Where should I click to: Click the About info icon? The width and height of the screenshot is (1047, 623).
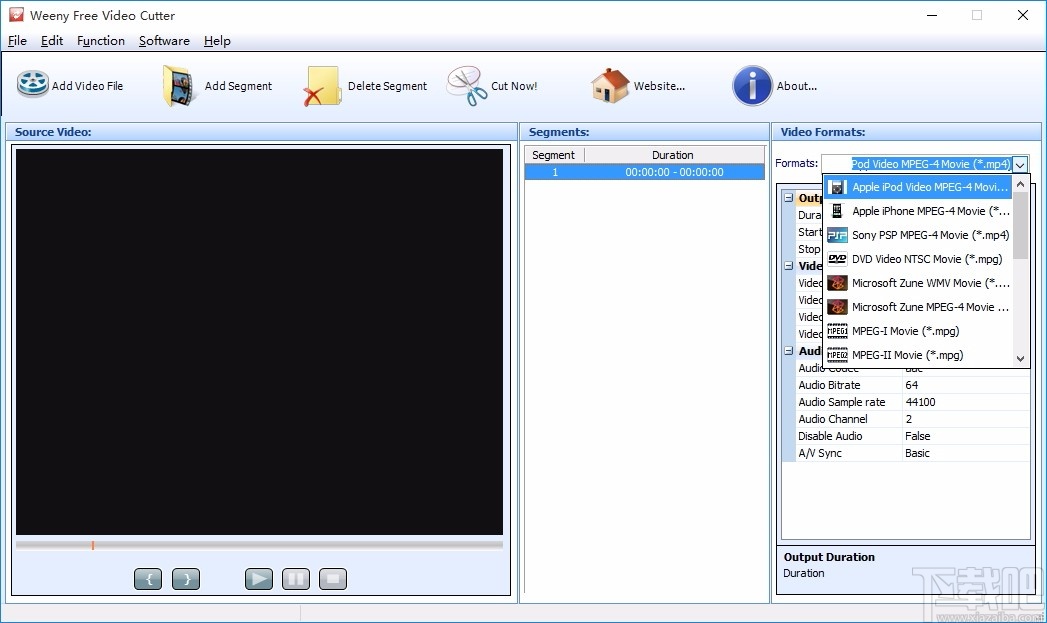pyautogui.click(x=753, y=85)
